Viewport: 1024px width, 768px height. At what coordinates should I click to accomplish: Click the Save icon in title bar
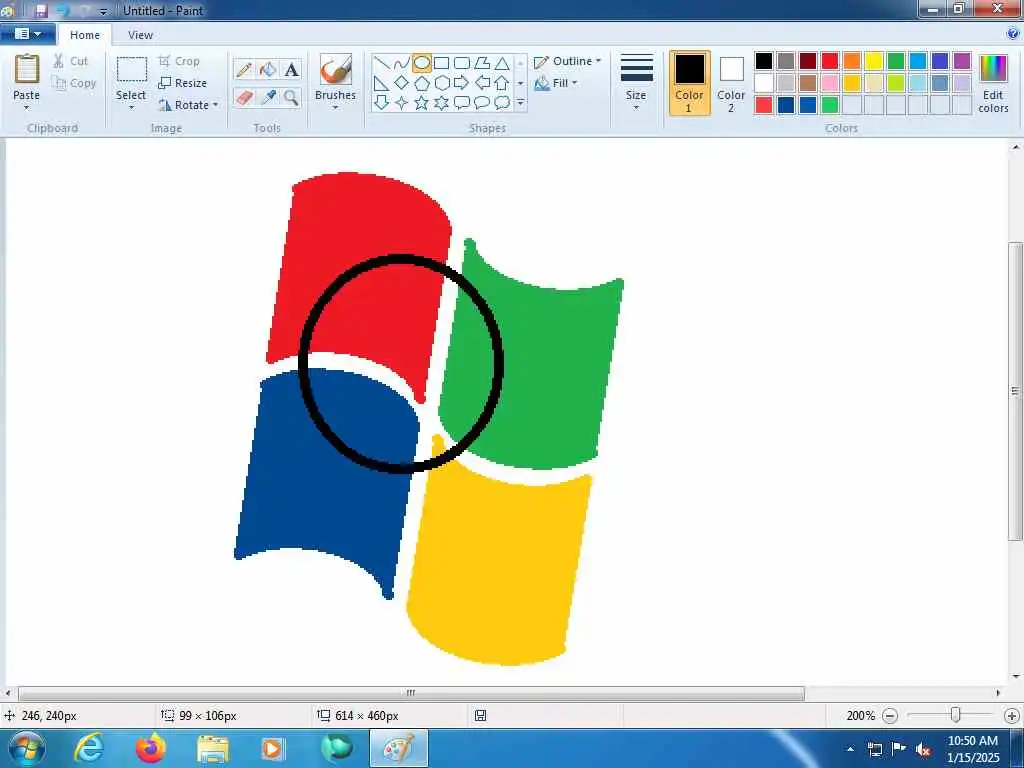coord(40,10)
